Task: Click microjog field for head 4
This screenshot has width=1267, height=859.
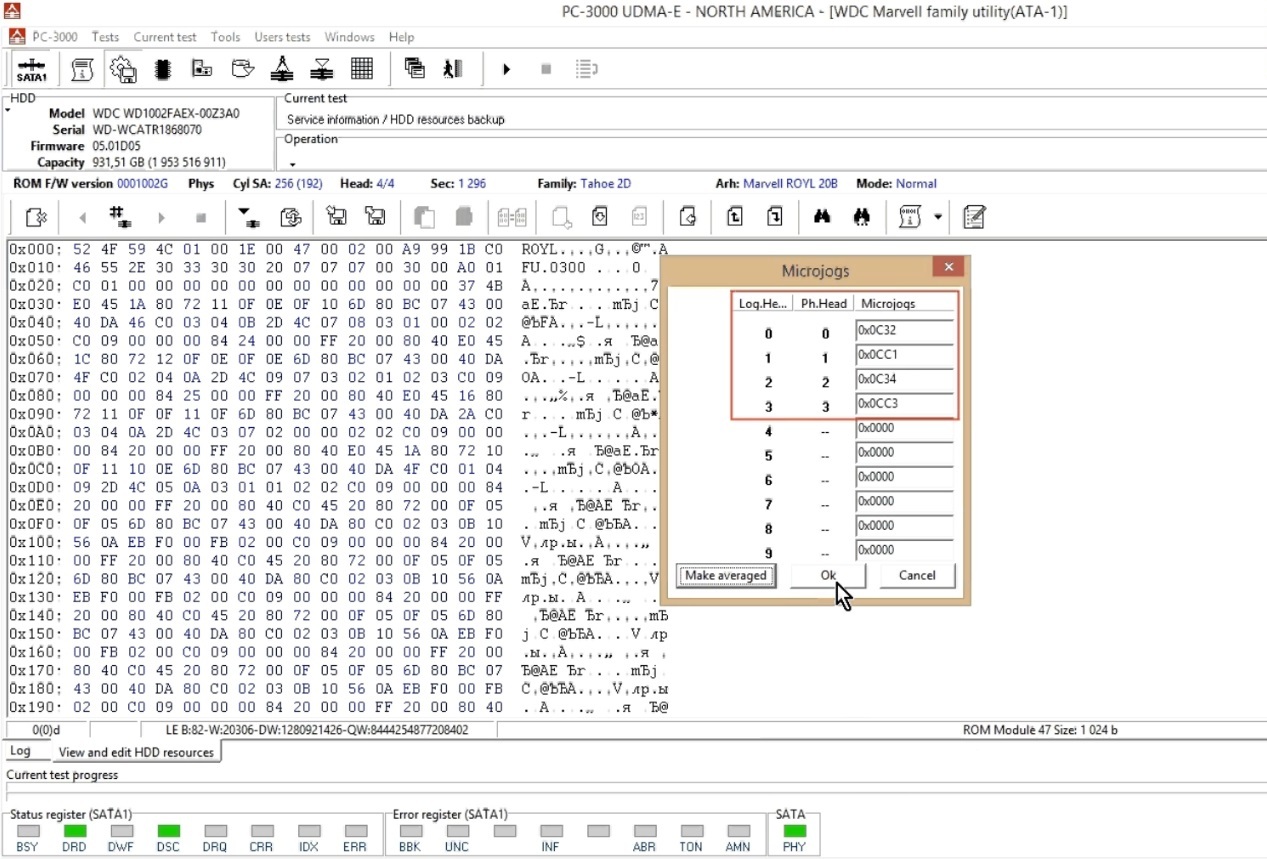Action: click(x=904, y=429)
